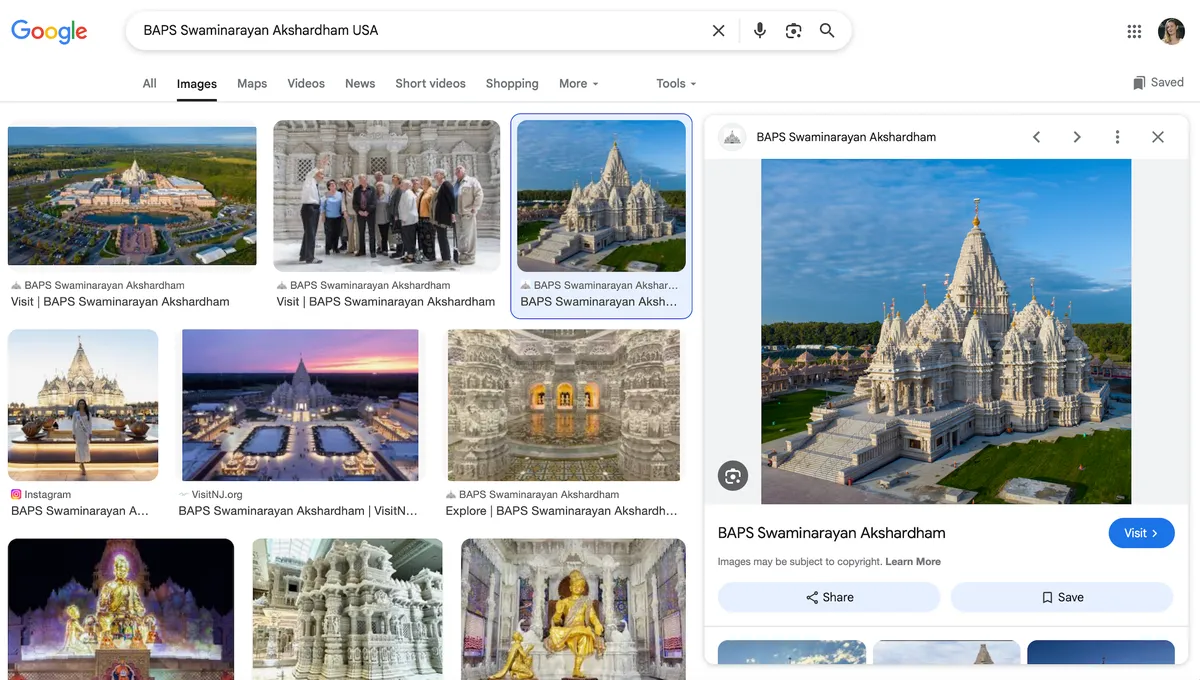Open Google Lens image search camera icon
1200x680 pixels.
point(793,31)
